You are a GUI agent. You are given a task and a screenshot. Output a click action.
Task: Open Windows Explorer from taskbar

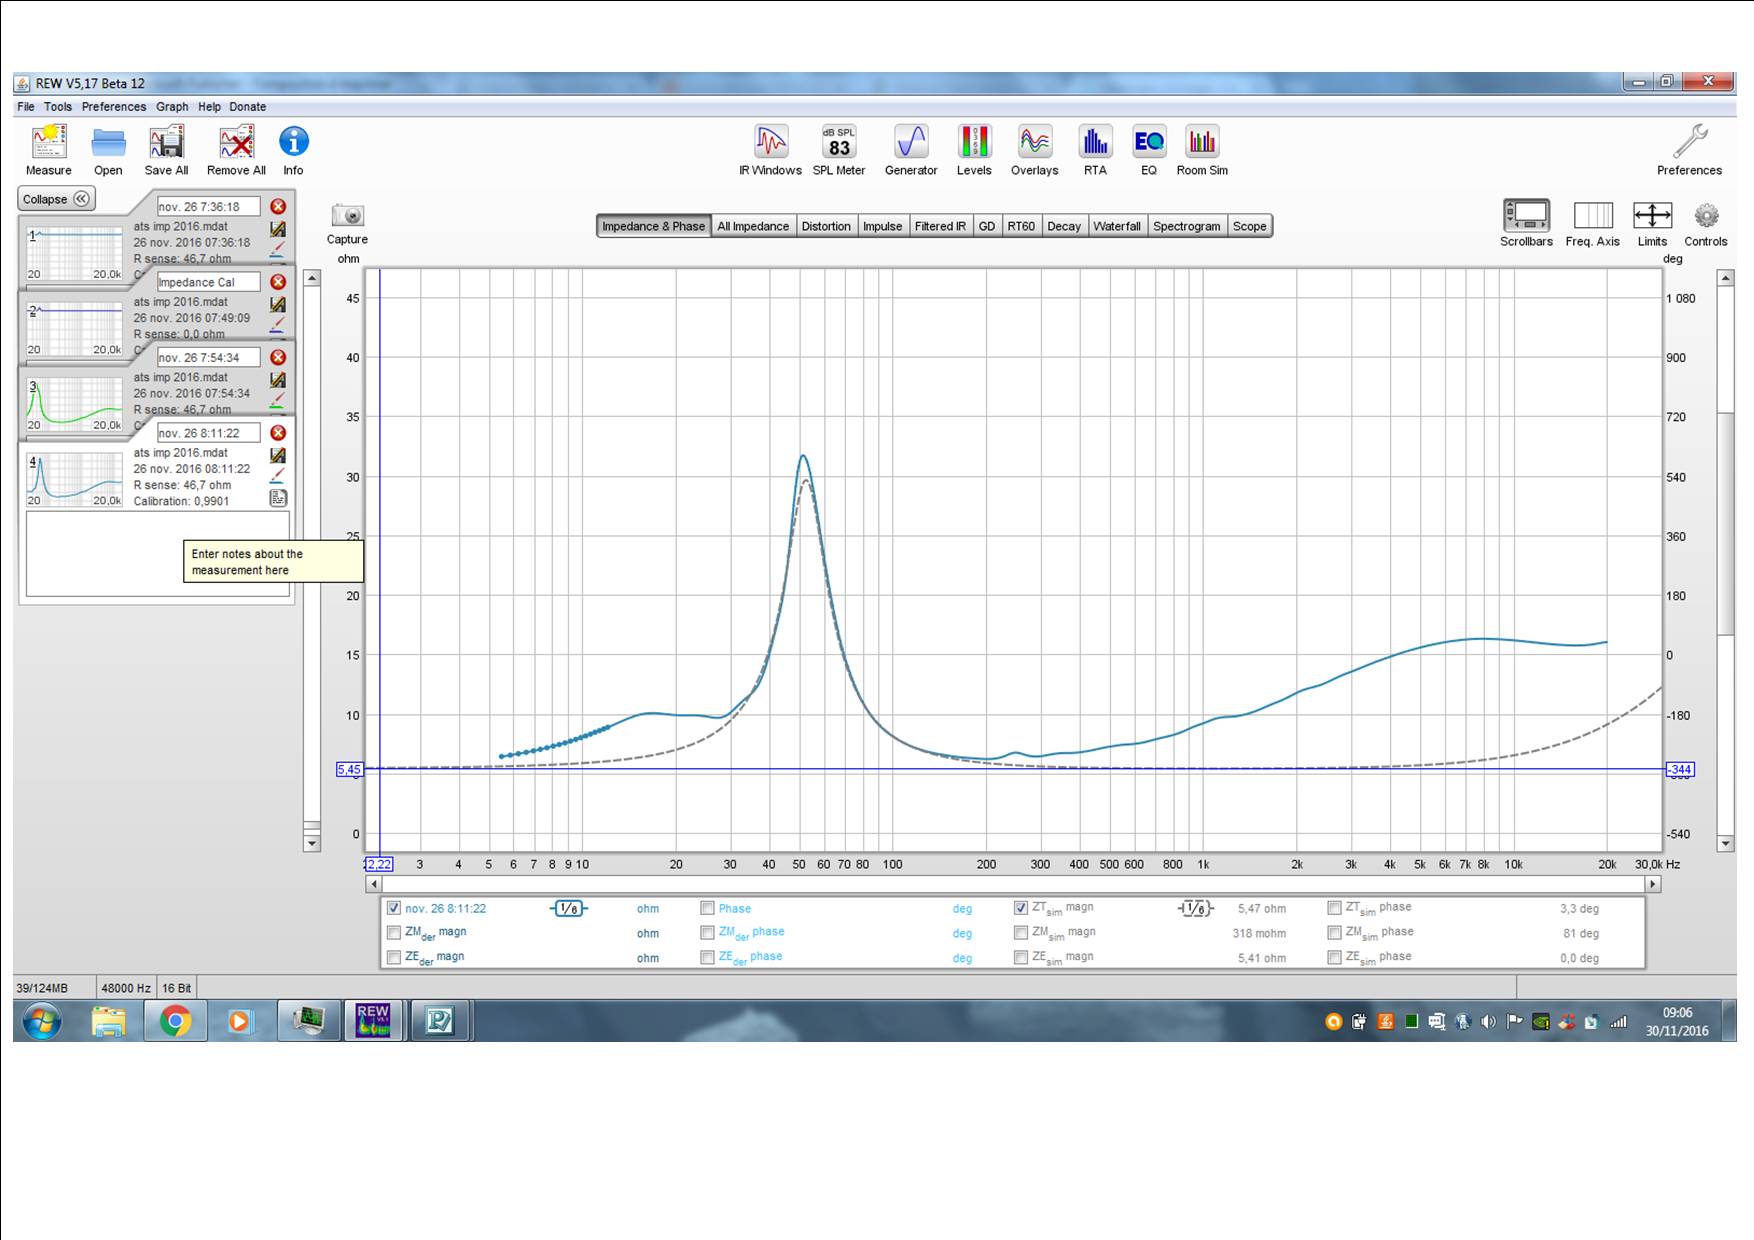(x=109, y=1021)
